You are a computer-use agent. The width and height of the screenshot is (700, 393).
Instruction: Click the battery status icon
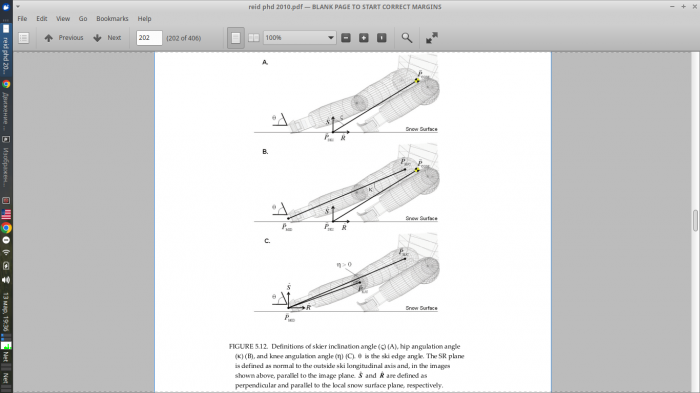coord(6,266)
